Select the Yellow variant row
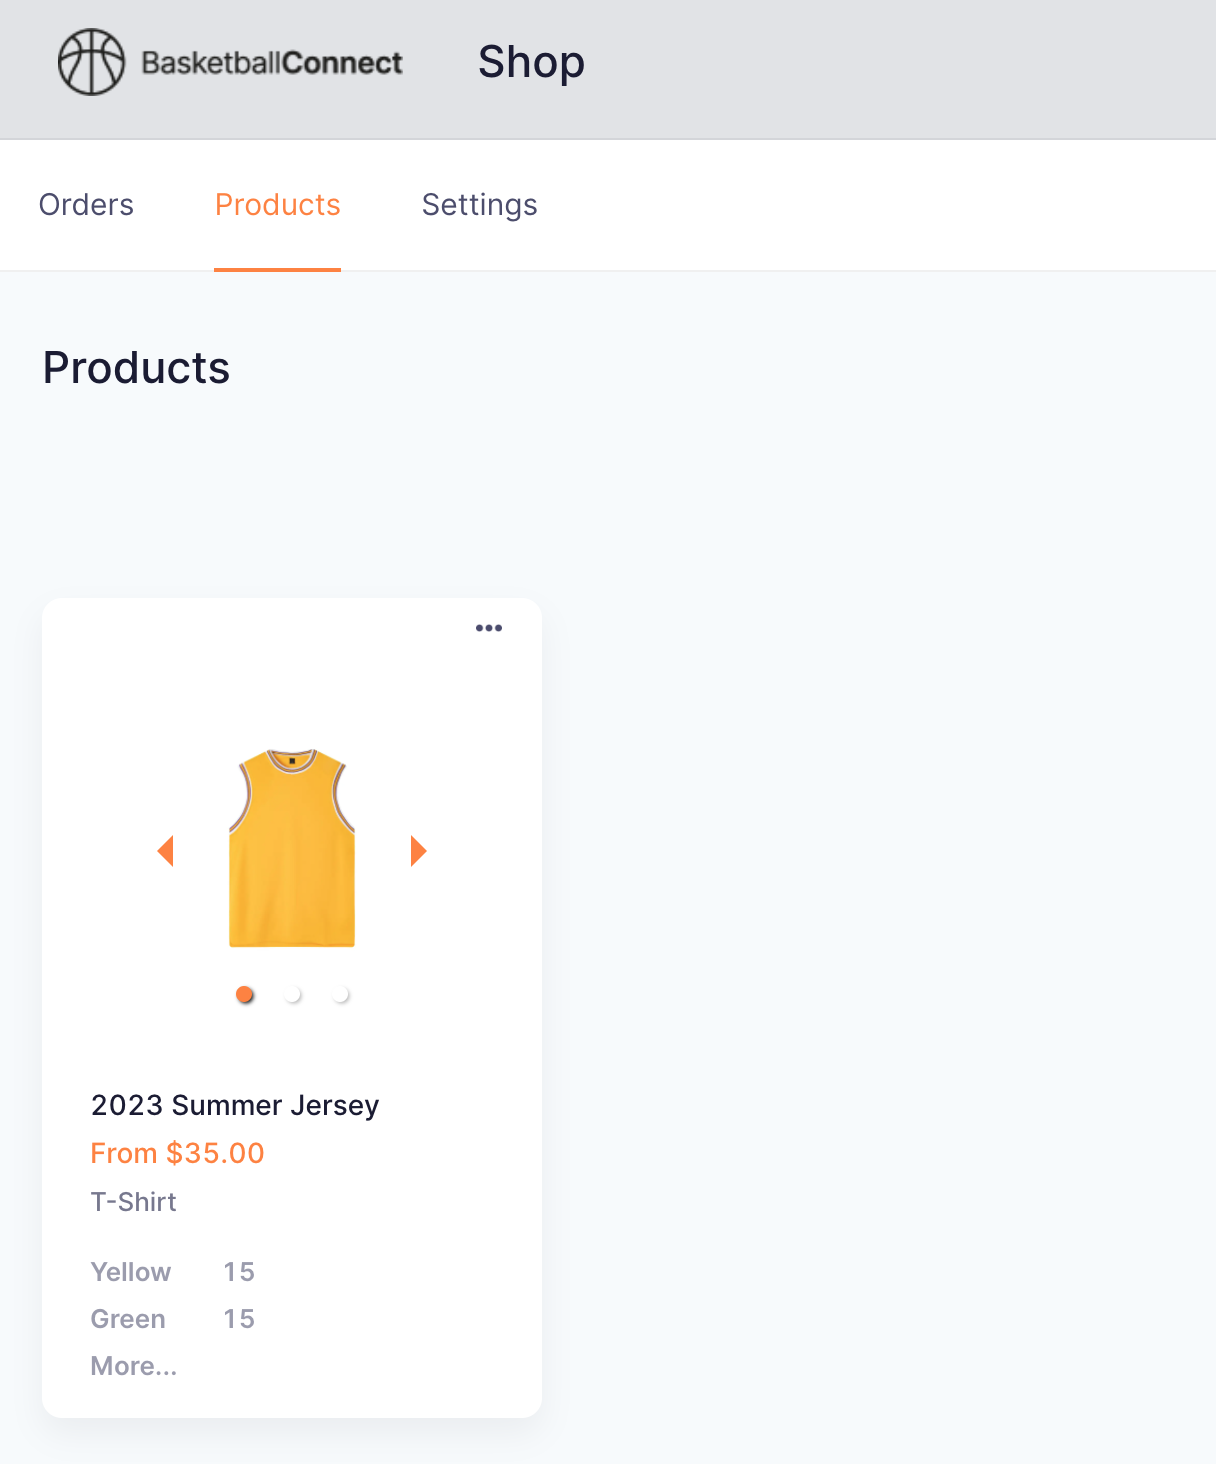 [173, 1272]
